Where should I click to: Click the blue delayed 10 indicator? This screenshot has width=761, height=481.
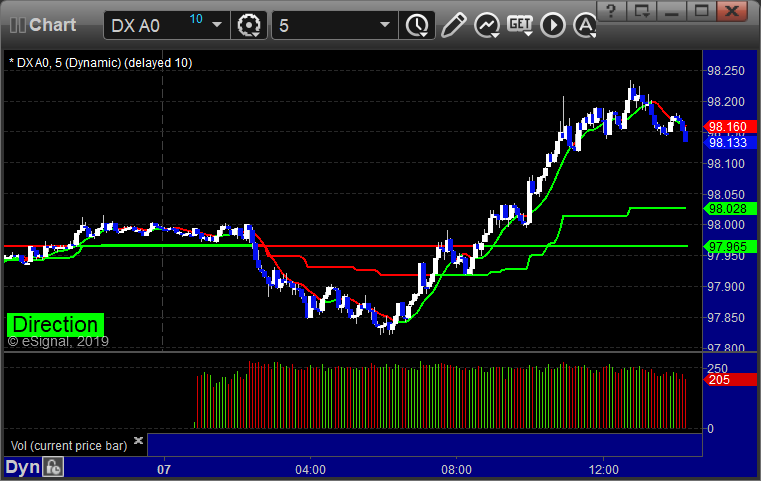[x=196, y=19]
